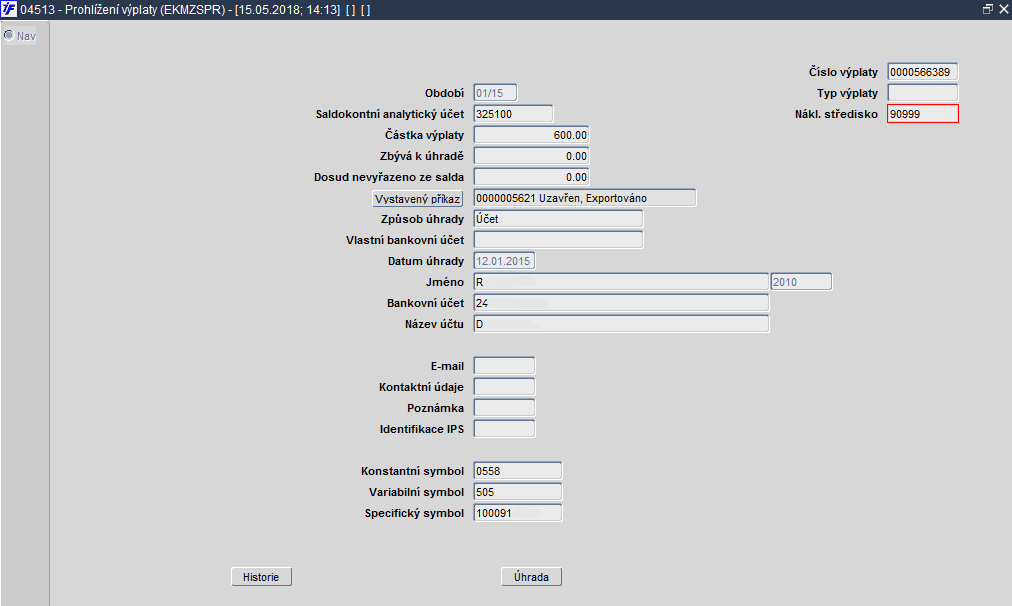Click field showing 0000005621 Uzavřen, Exportováno
This screenshot has height=606, width=1012.
[585, 197]
